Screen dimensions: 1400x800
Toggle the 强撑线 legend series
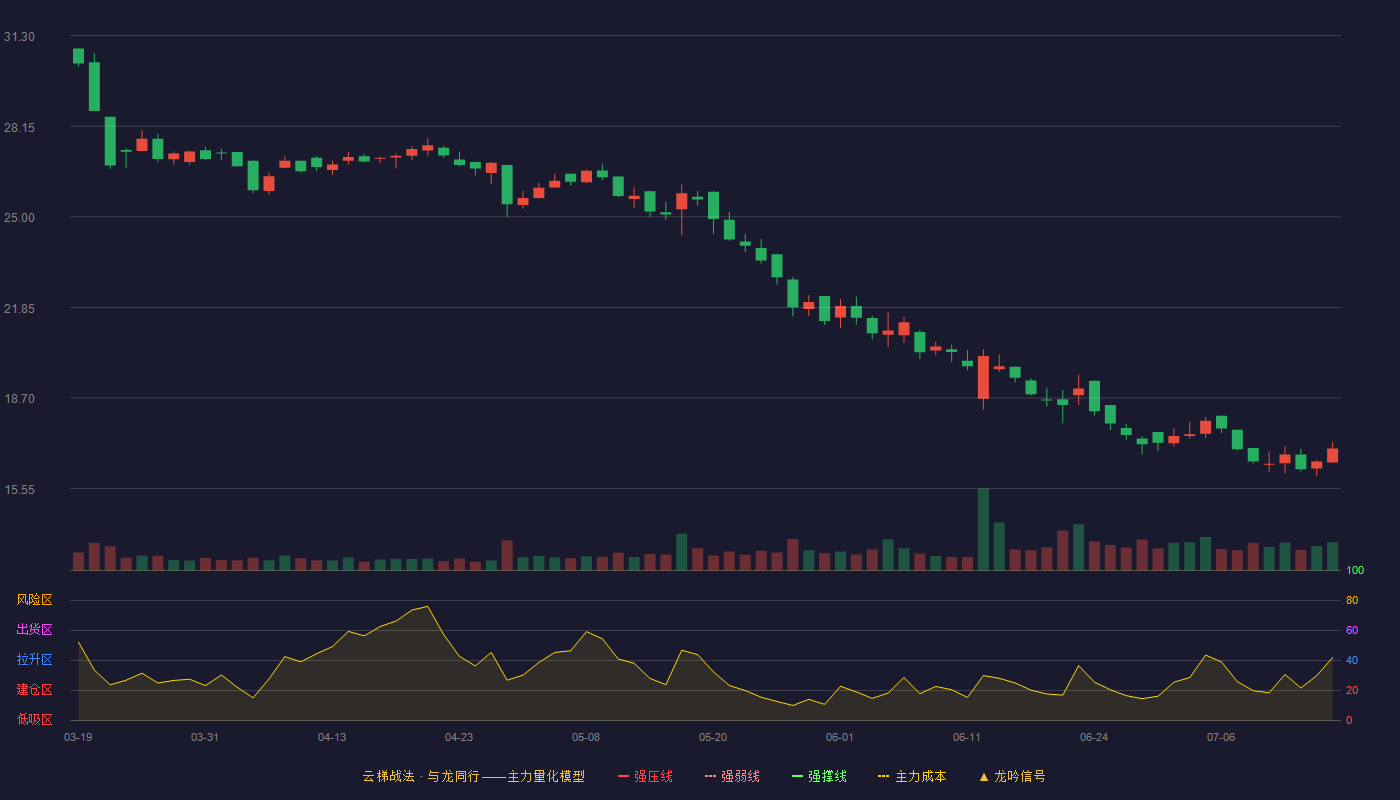(x=819, y=776)
